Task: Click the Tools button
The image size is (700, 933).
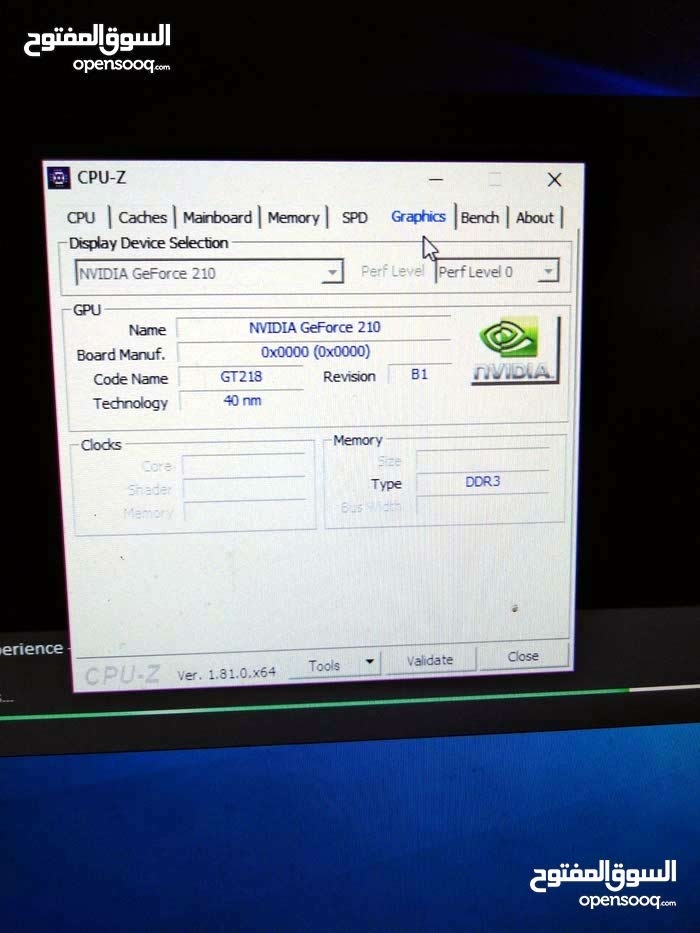Action: coord(324,666)
